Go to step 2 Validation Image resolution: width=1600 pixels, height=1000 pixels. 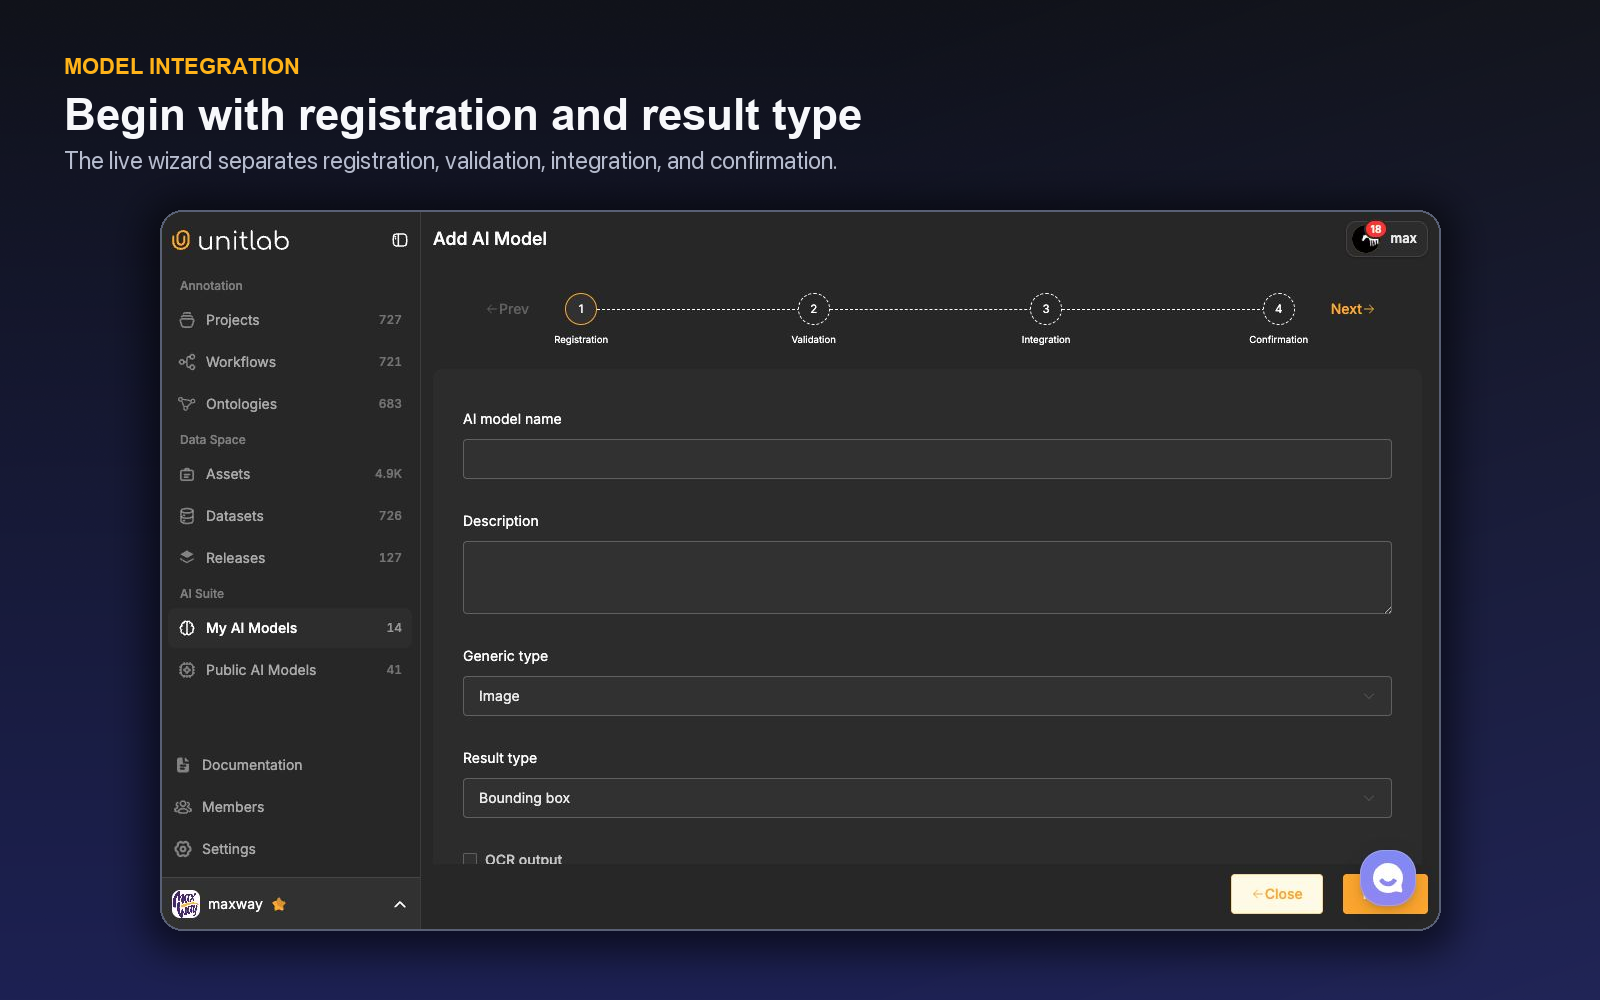(x=814, y=309)
